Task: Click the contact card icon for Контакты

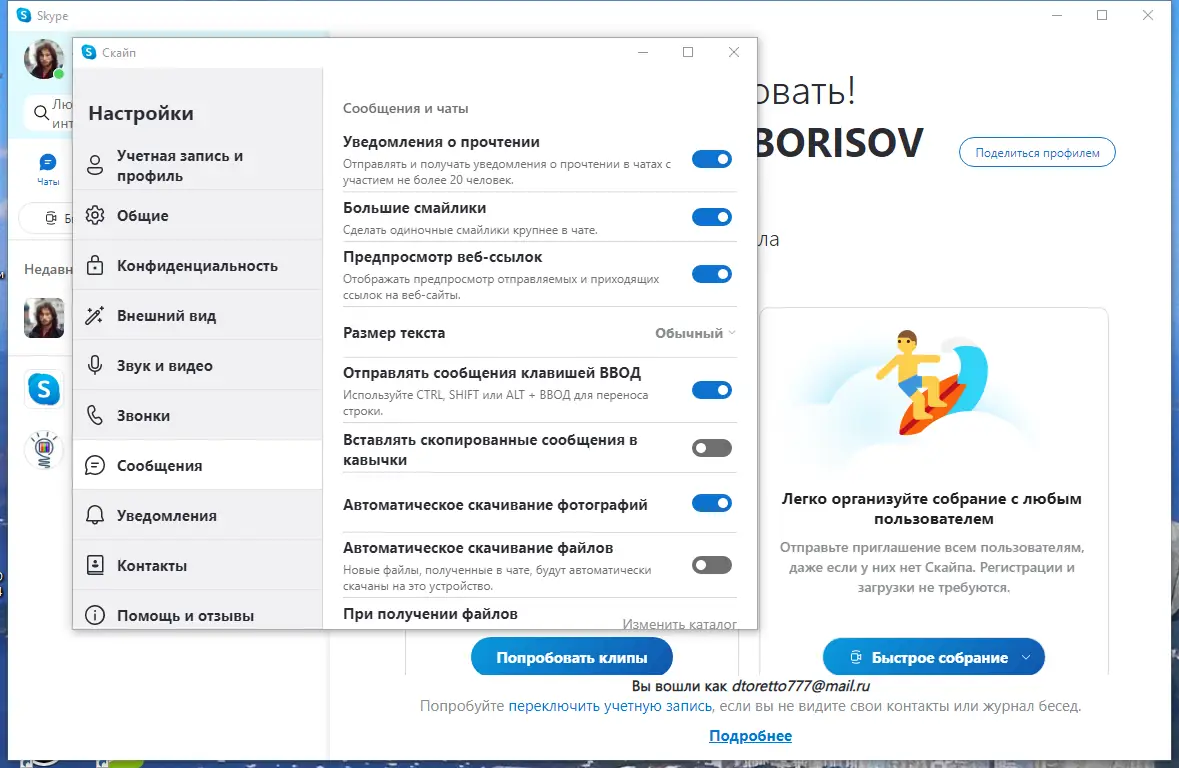Action: click(x=95, y=565)
